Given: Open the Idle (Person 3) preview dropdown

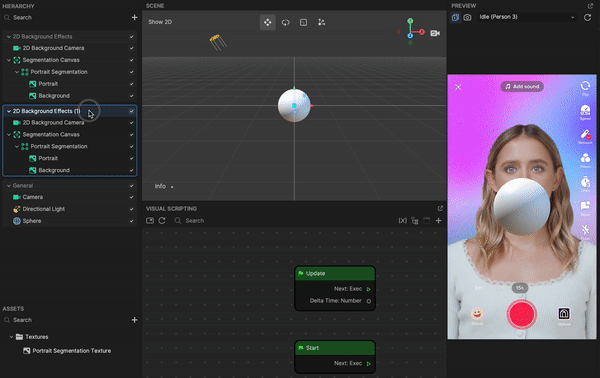Looking at the screenshot, I should click(x=527, y=17).
